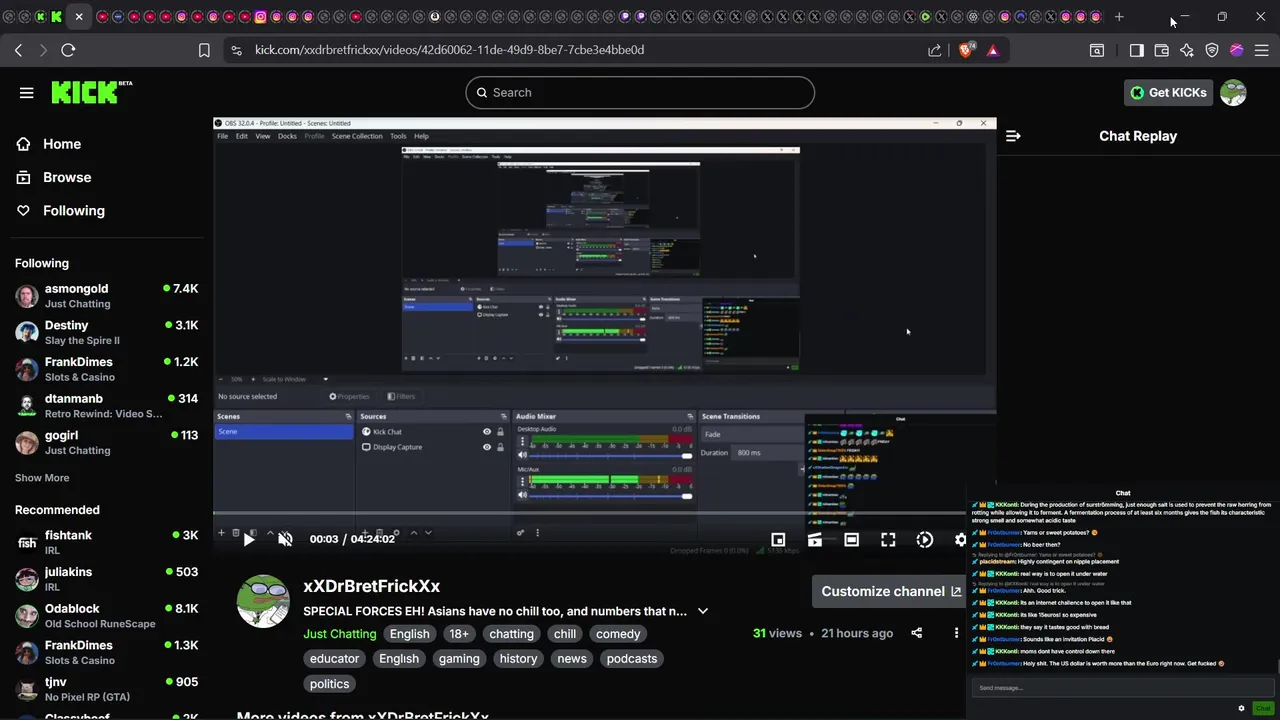The width and height of the screenshot is (1280, 720).
Task: Select the chatting tag
Action: click(511, 634)
